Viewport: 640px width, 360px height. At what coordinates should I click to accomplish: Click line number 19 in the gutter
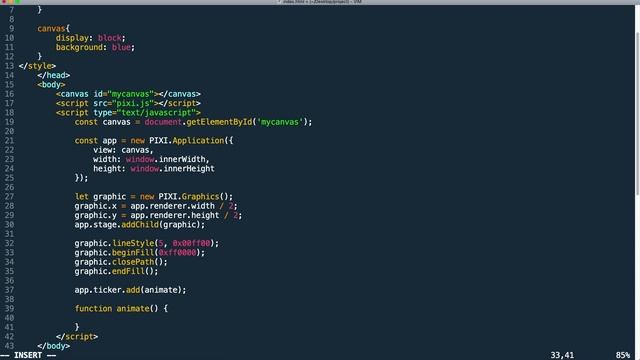tap(9, 122)
